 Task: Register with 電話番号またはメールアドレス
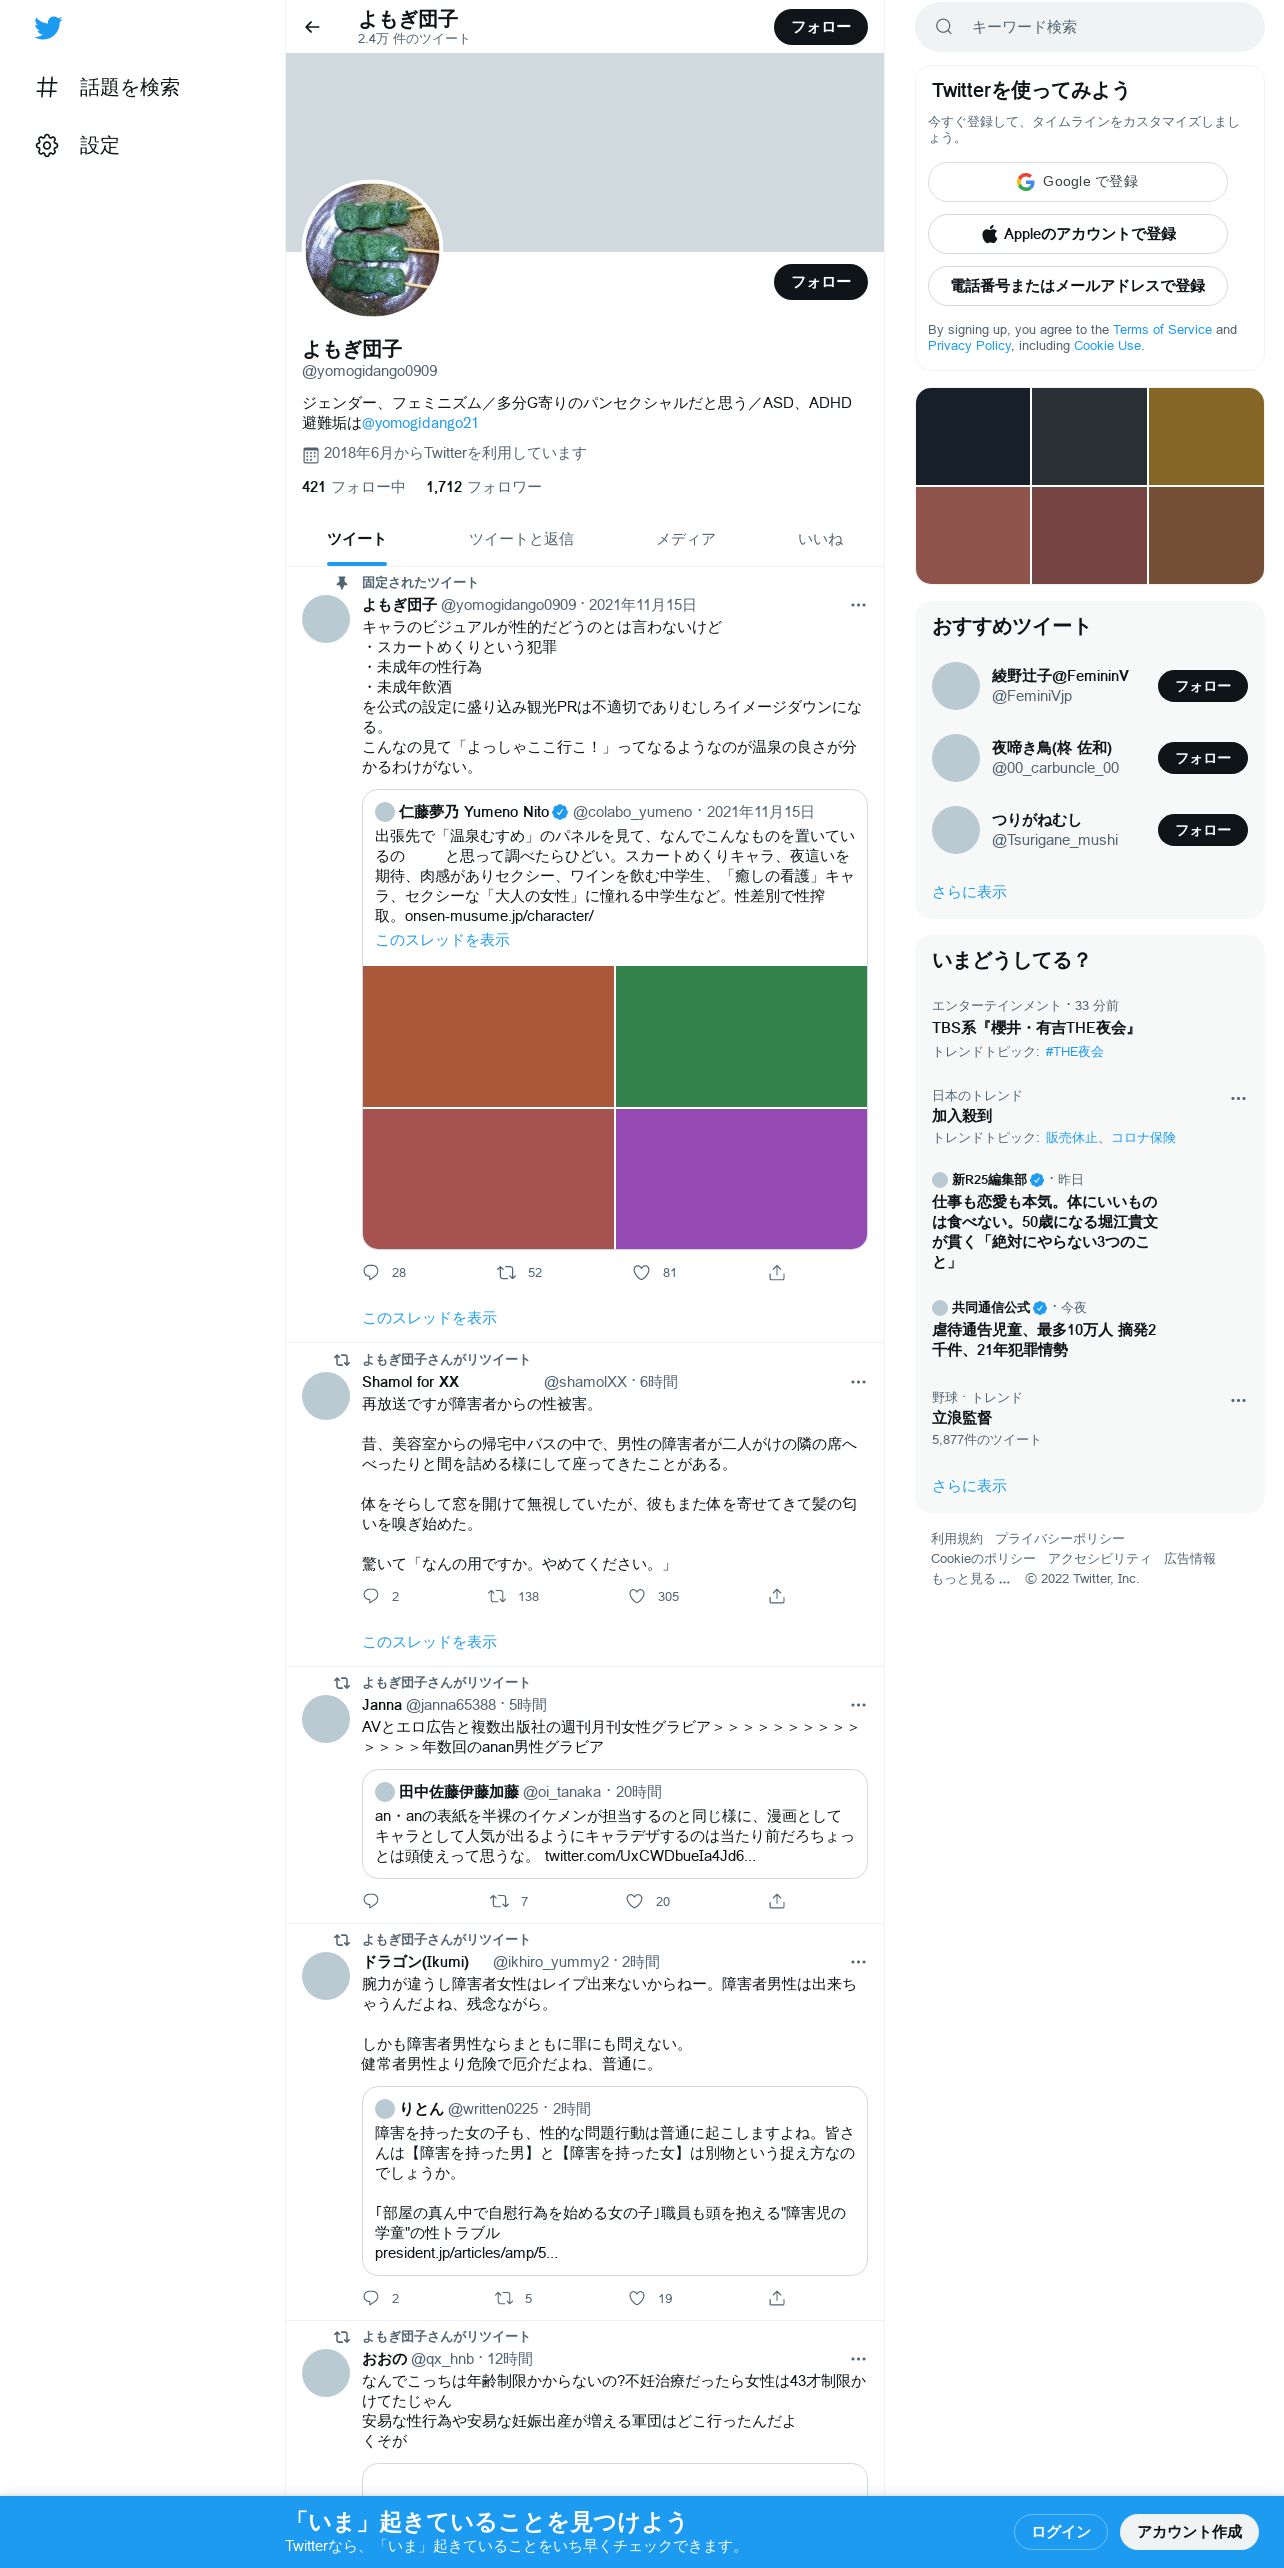coord(1077,286)
